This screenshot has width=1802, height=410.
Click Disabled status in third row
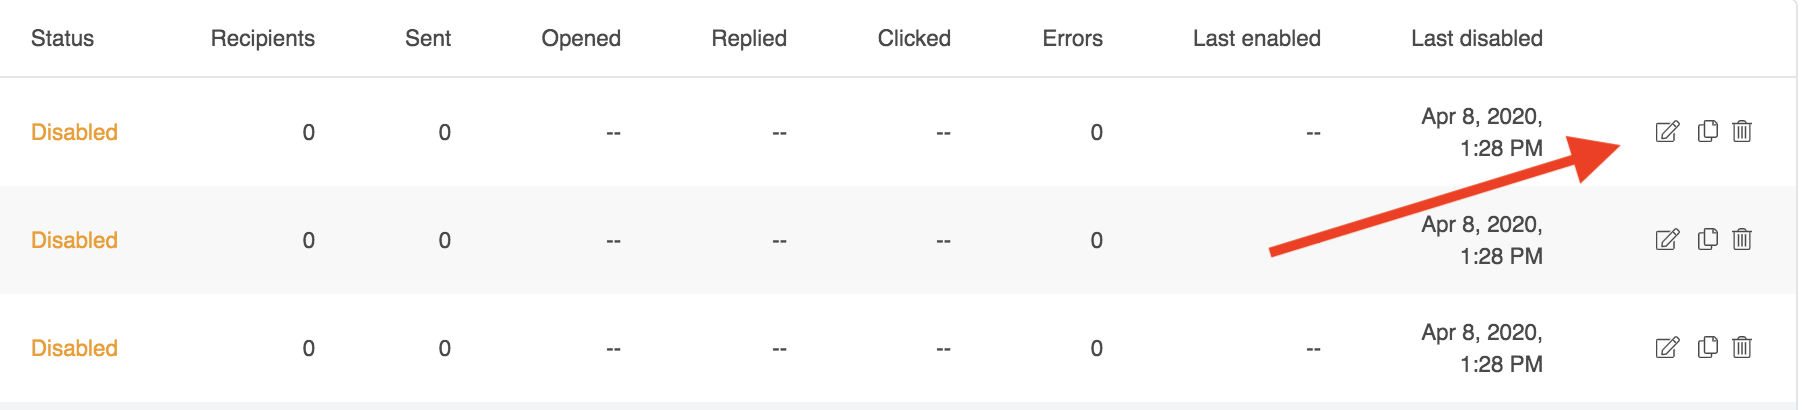74,348
